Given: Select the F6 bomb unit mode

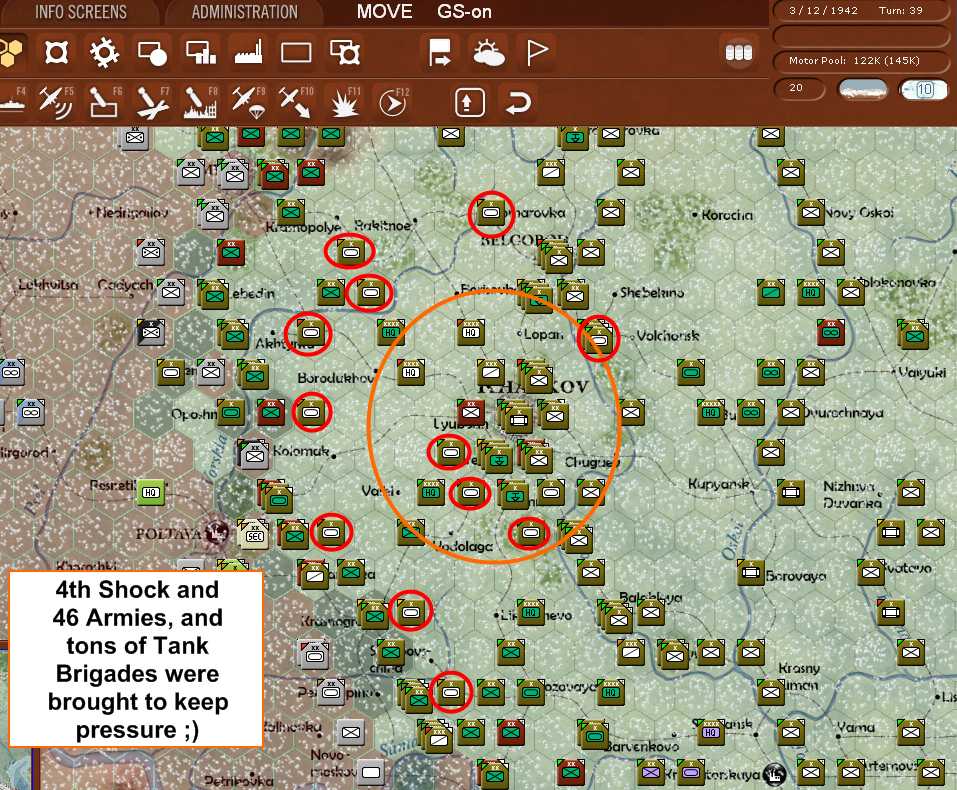Looking at the screenshot, I should click(104, 101).
